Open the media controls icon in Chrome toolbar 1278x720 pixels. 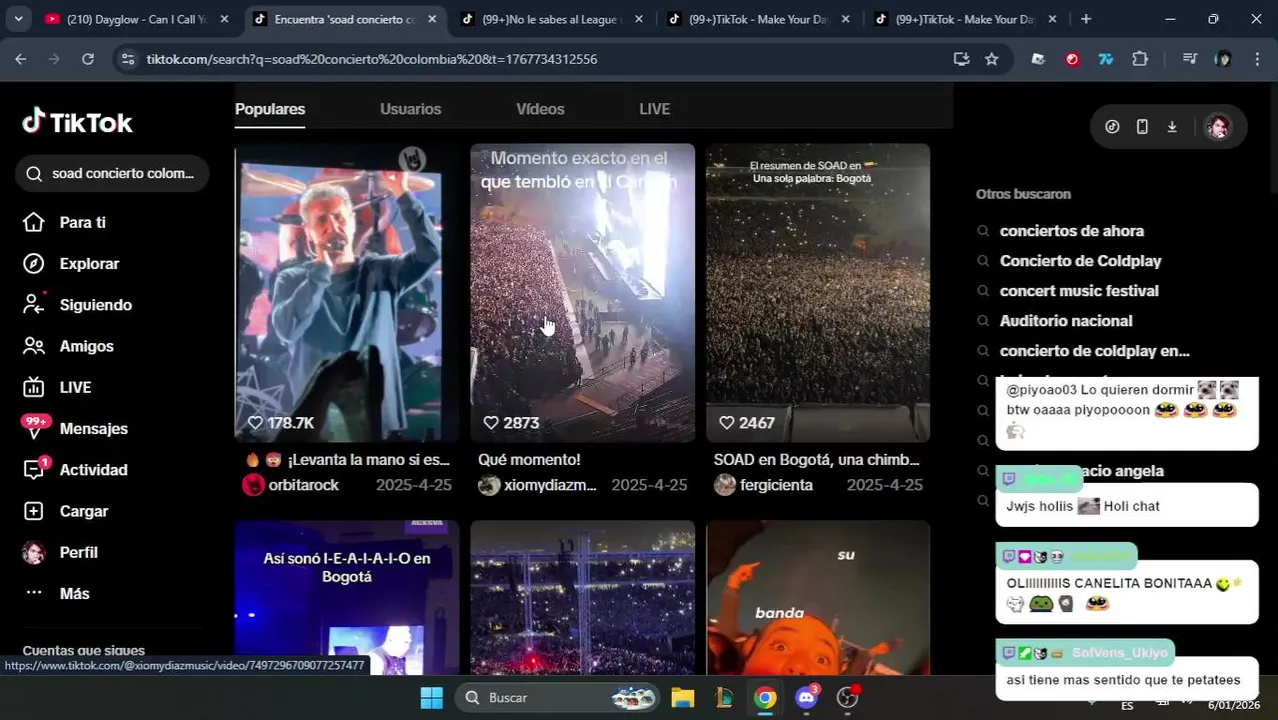point(1189,59)
